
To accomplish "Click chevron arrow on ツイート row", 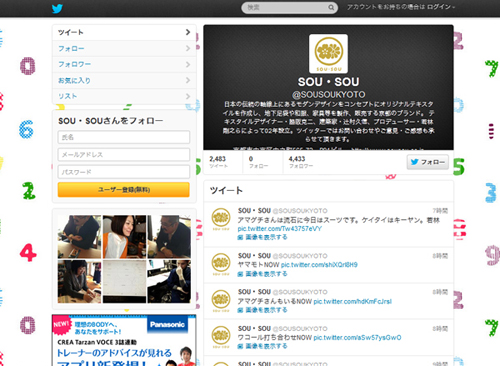I will (188, 32).
